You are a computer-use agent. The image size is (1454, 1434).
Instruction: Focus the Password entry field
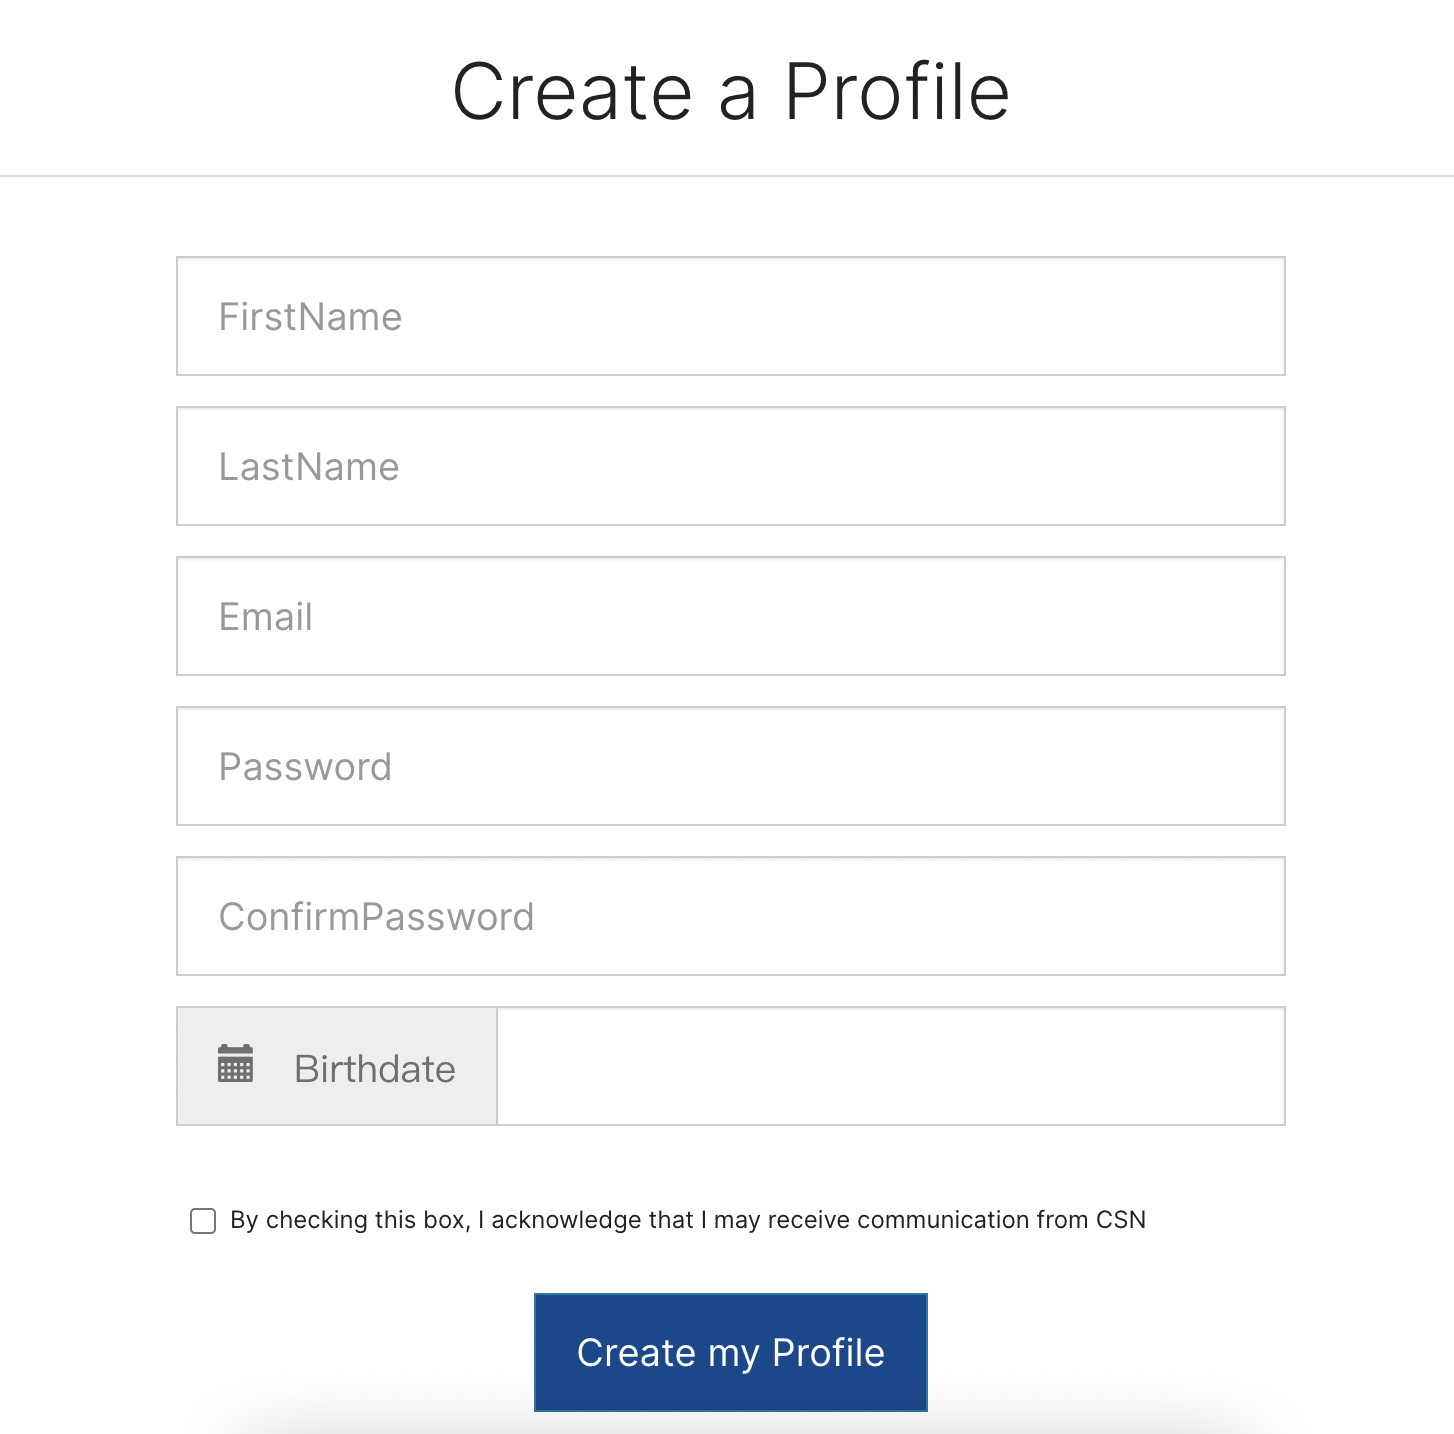pos(731,766)
